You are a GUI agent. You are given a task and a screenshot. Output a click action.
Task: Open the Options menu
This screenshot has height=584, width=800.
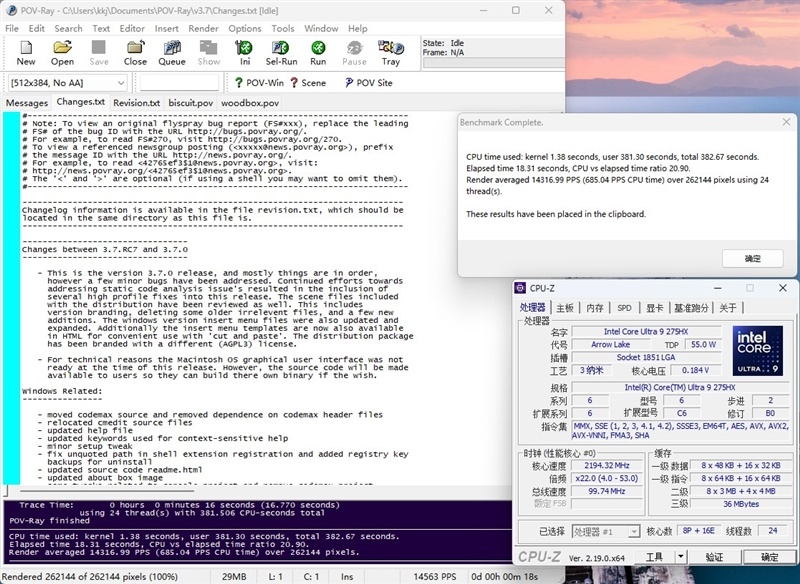[244, 29]
